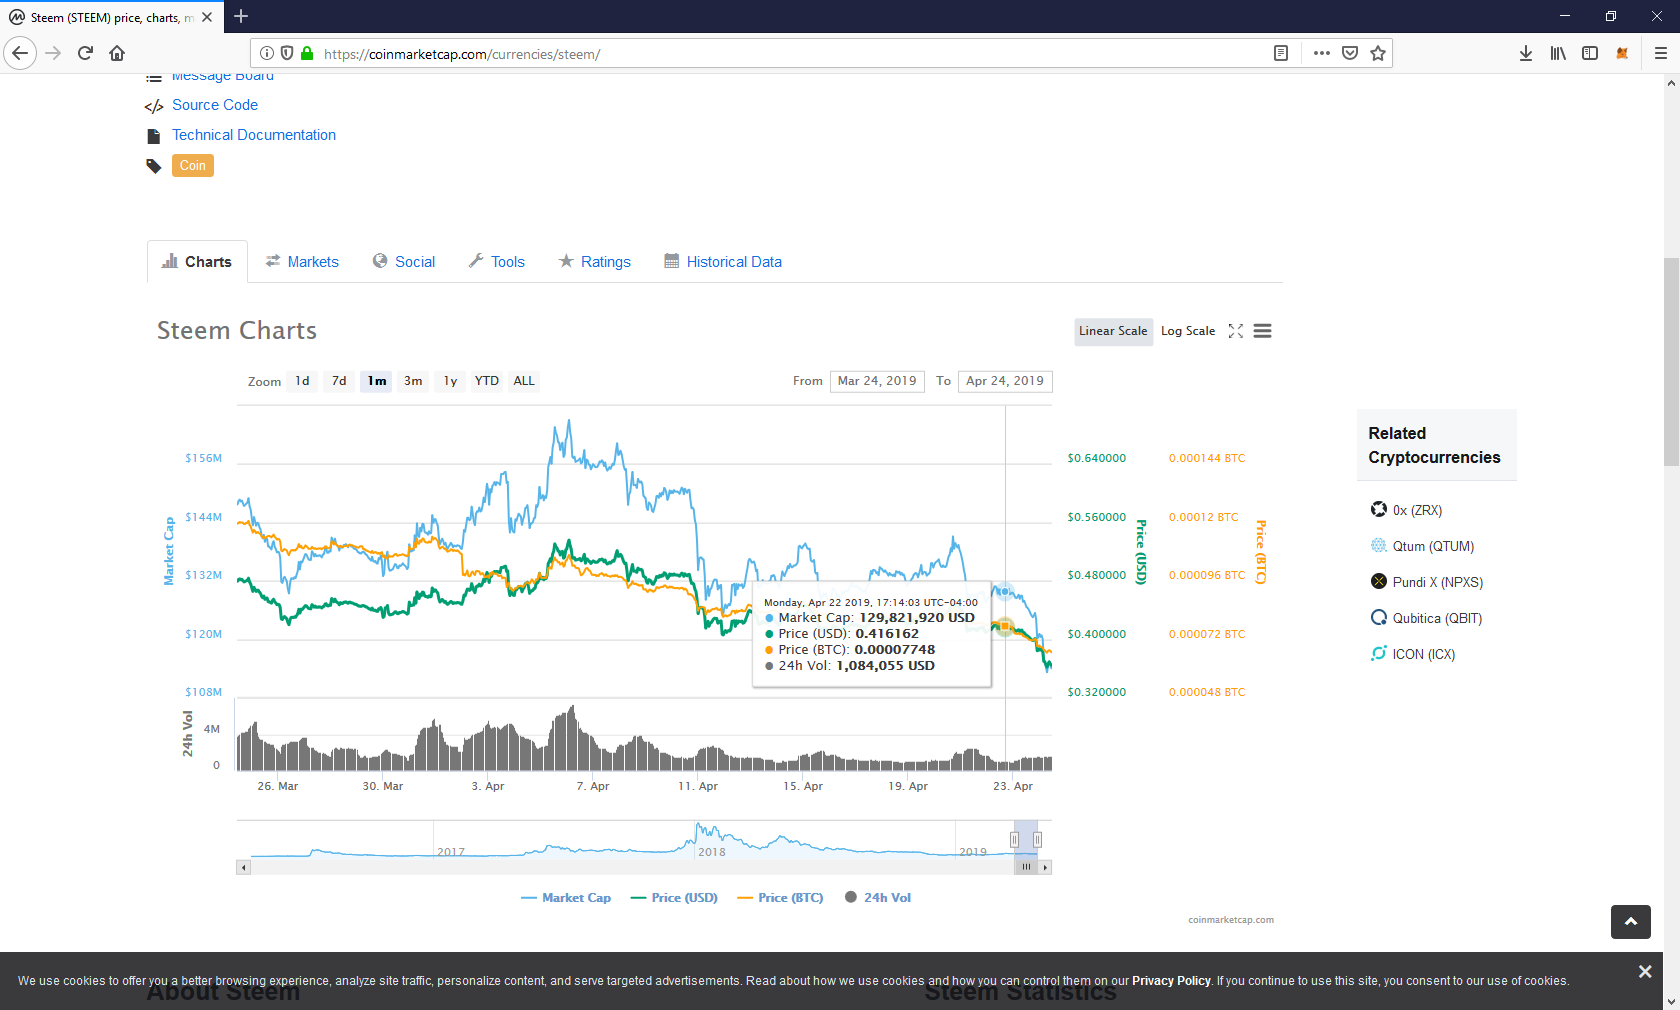Click the navigator scrollbar right arrow
Screen dimensions: 1680x1010
click(x=1045, y=867)
